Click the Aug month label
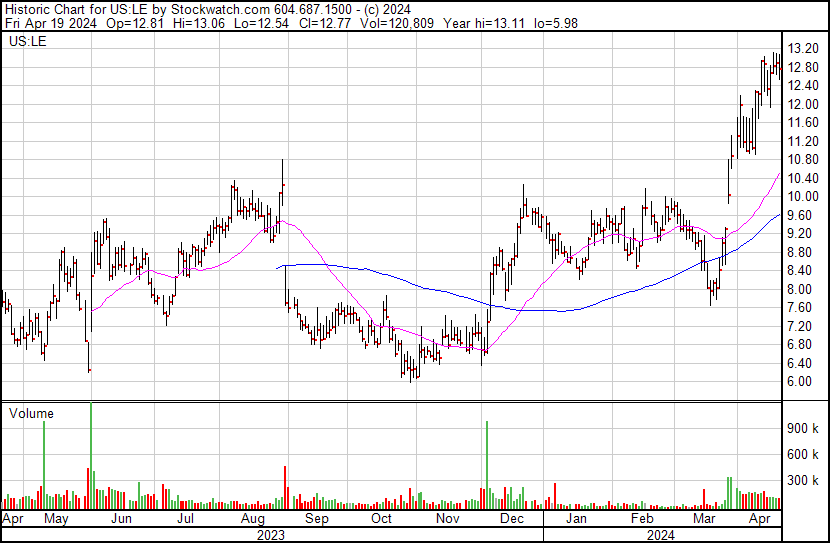The height and width of the screenshot is (543, 830). point(252,518)
